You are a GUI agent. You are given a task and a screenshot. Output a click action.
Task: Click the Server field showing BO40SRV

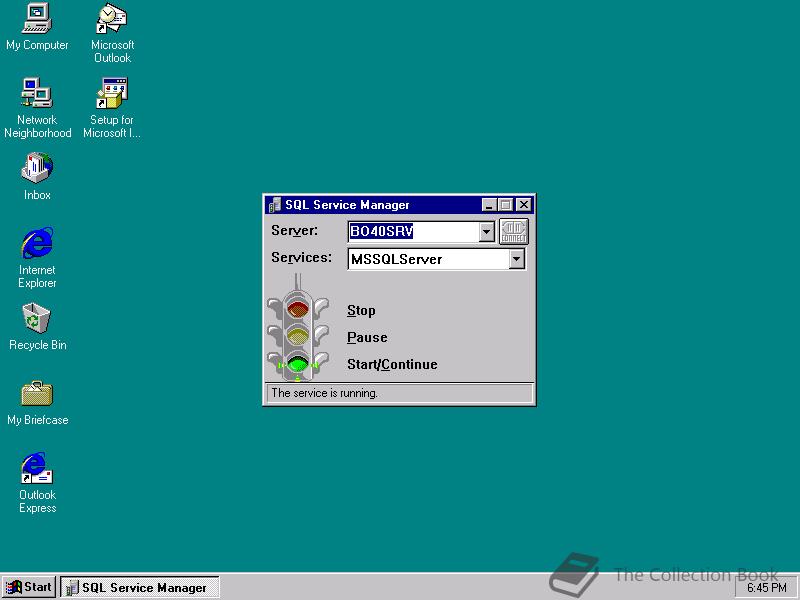click(414, 232)
